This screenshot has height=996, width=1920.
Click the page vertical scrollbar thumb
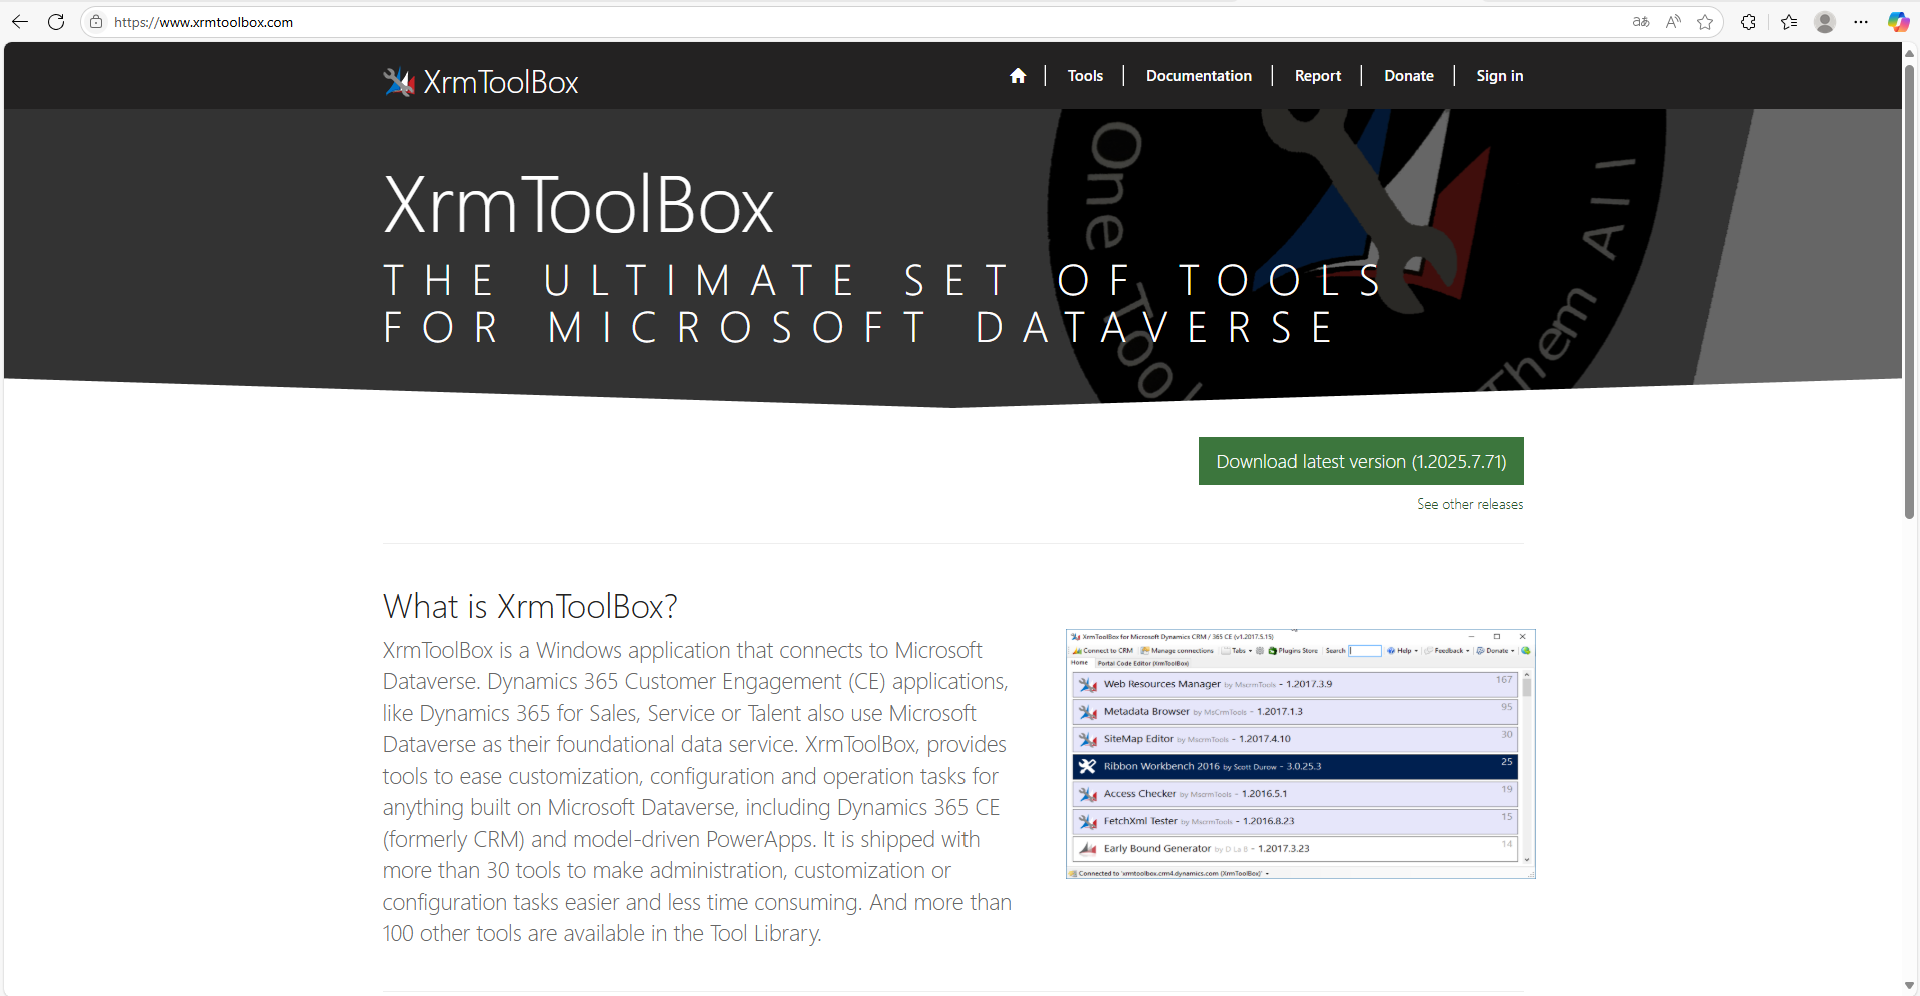click(1909, 290)
